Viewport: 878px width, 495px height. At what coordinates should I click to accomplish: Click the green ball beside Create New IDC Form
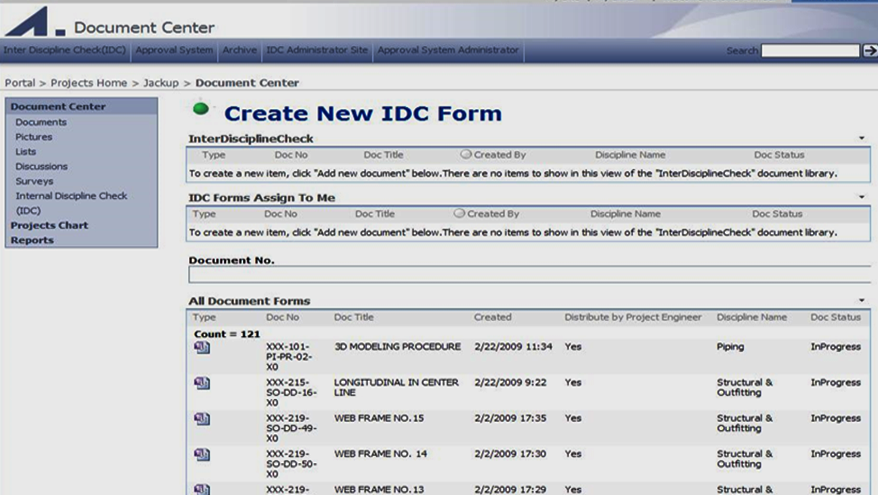(x=202, y=109)
